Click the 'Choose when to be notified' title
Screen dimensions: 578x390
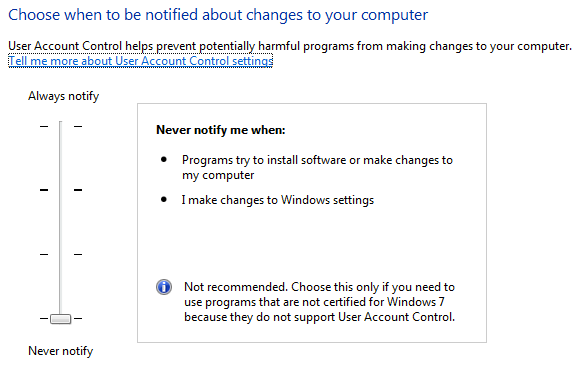point(218,15)
